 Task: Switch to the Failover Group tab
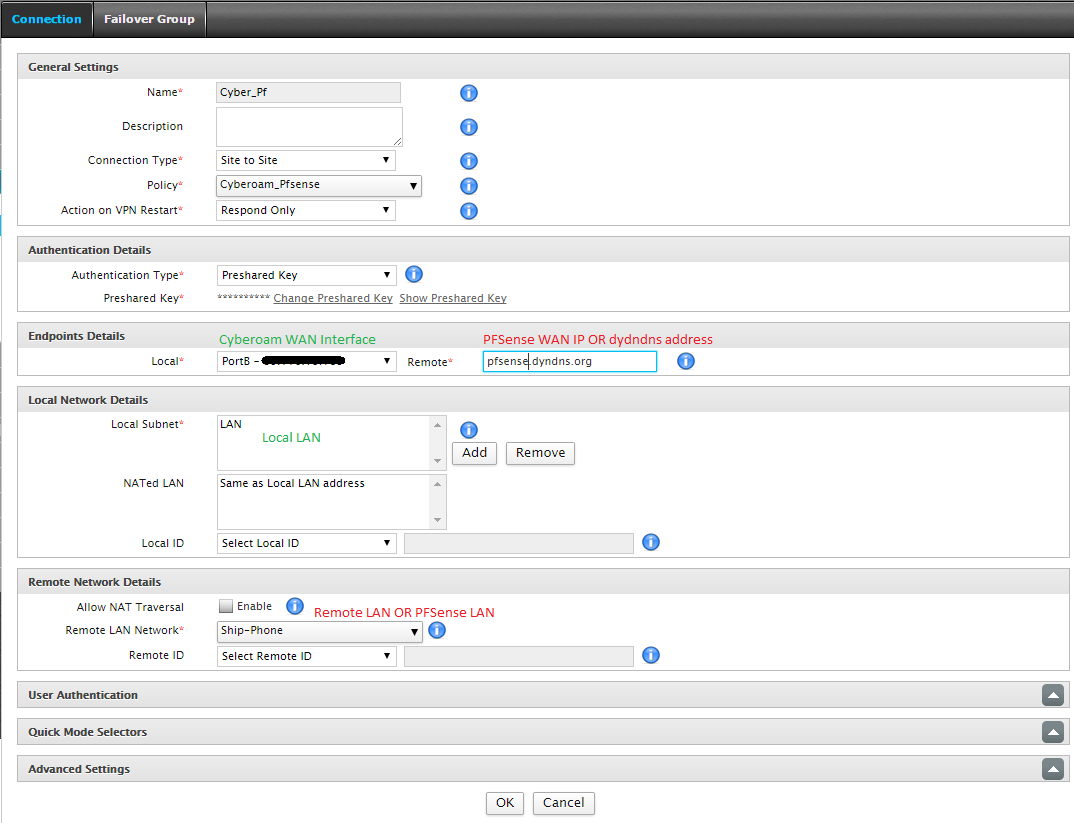click(x=149, y=19)
